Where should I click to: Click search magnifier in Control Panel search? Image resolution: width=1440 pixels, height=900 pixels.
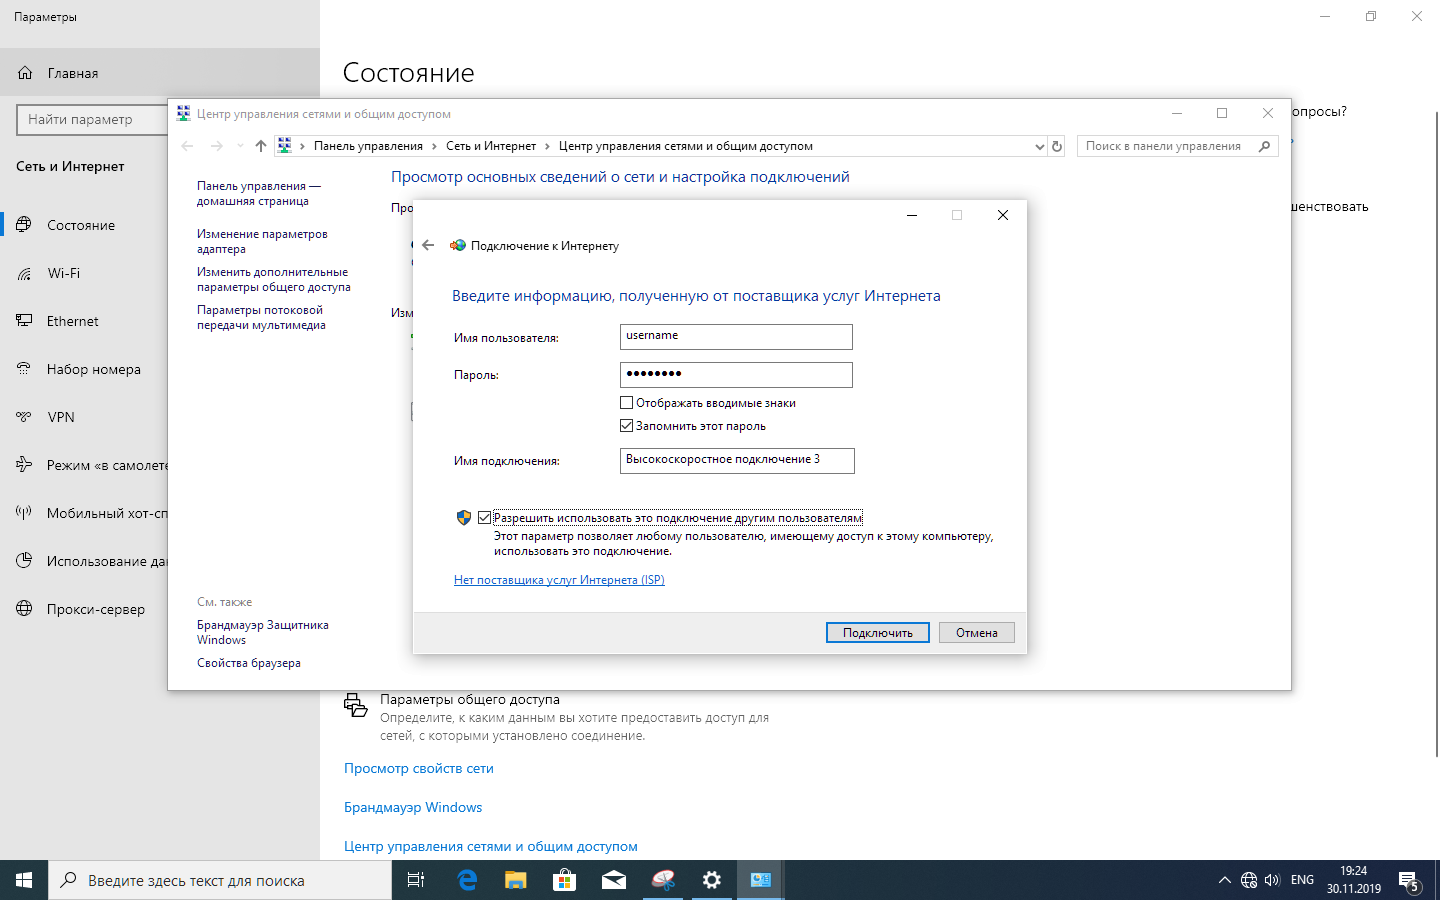(x=1264, y=146)
